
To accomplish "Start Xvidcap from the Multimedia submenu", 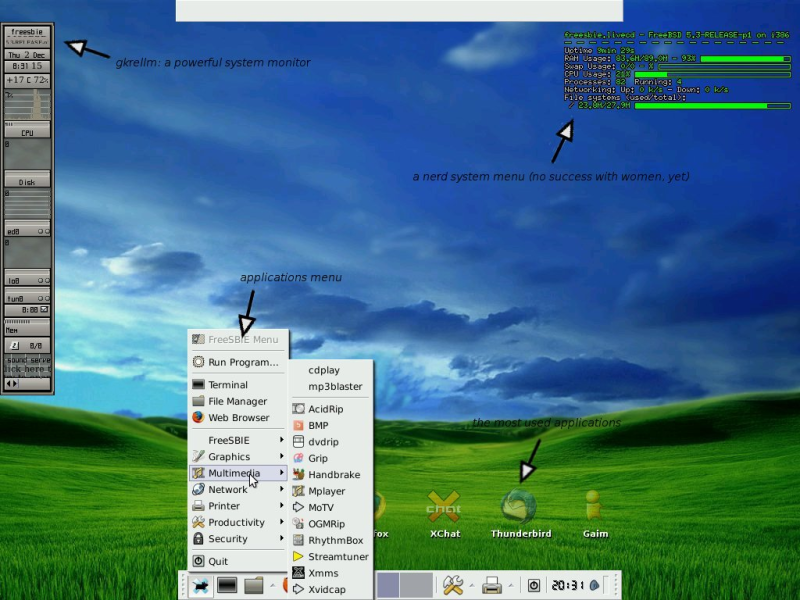I will pyautogui.click(x=332, y=589).
